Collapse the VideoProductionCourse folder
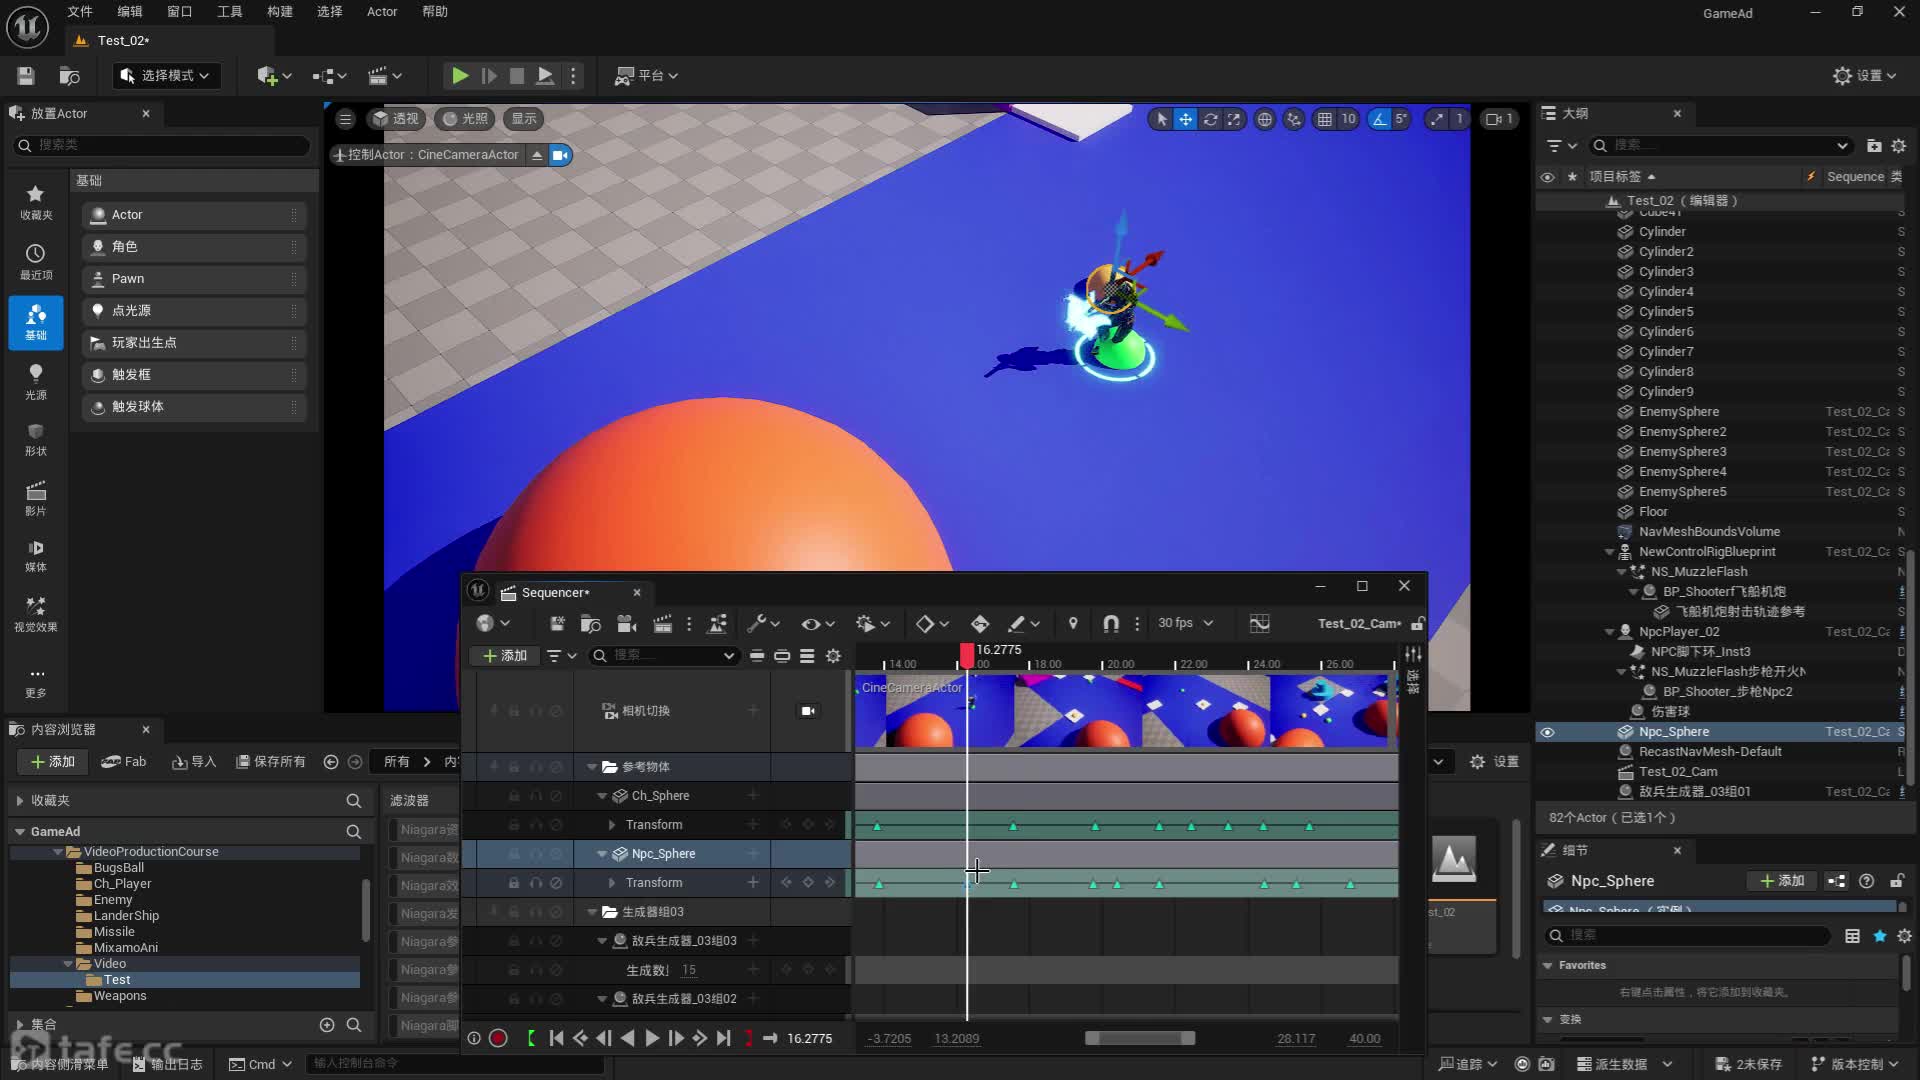Screen dimensions: 1920x1080 pyautogui.click(x=58, y=852)
